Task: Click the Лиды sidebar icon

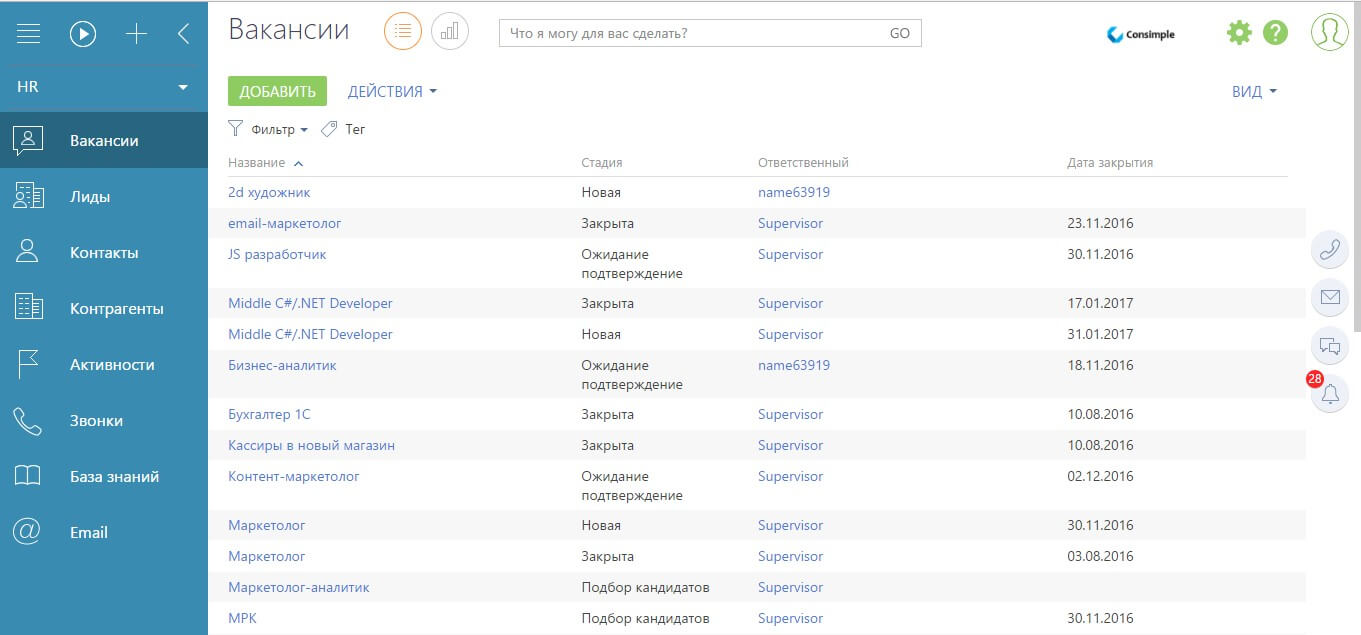Action: click(x=28, y=196)
